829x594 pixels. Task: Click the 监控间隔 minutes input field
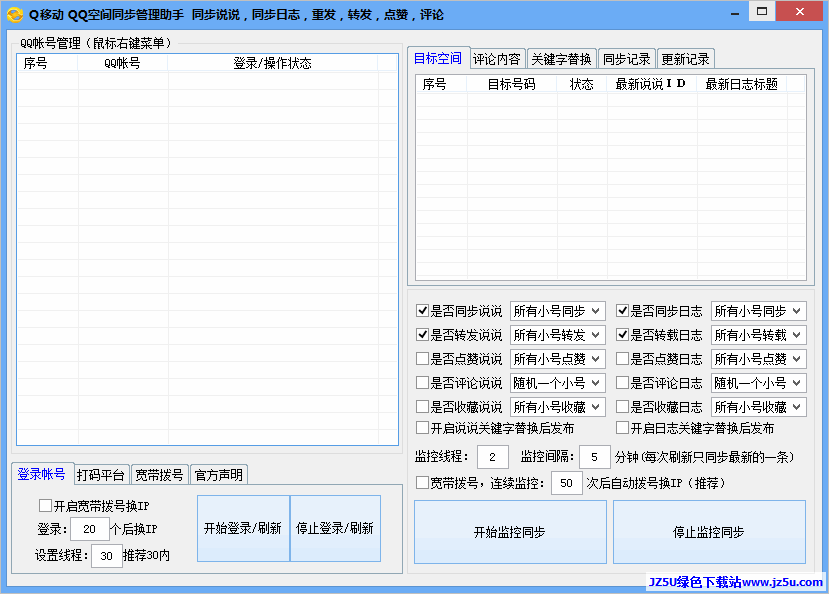click(x=595, y=457)
